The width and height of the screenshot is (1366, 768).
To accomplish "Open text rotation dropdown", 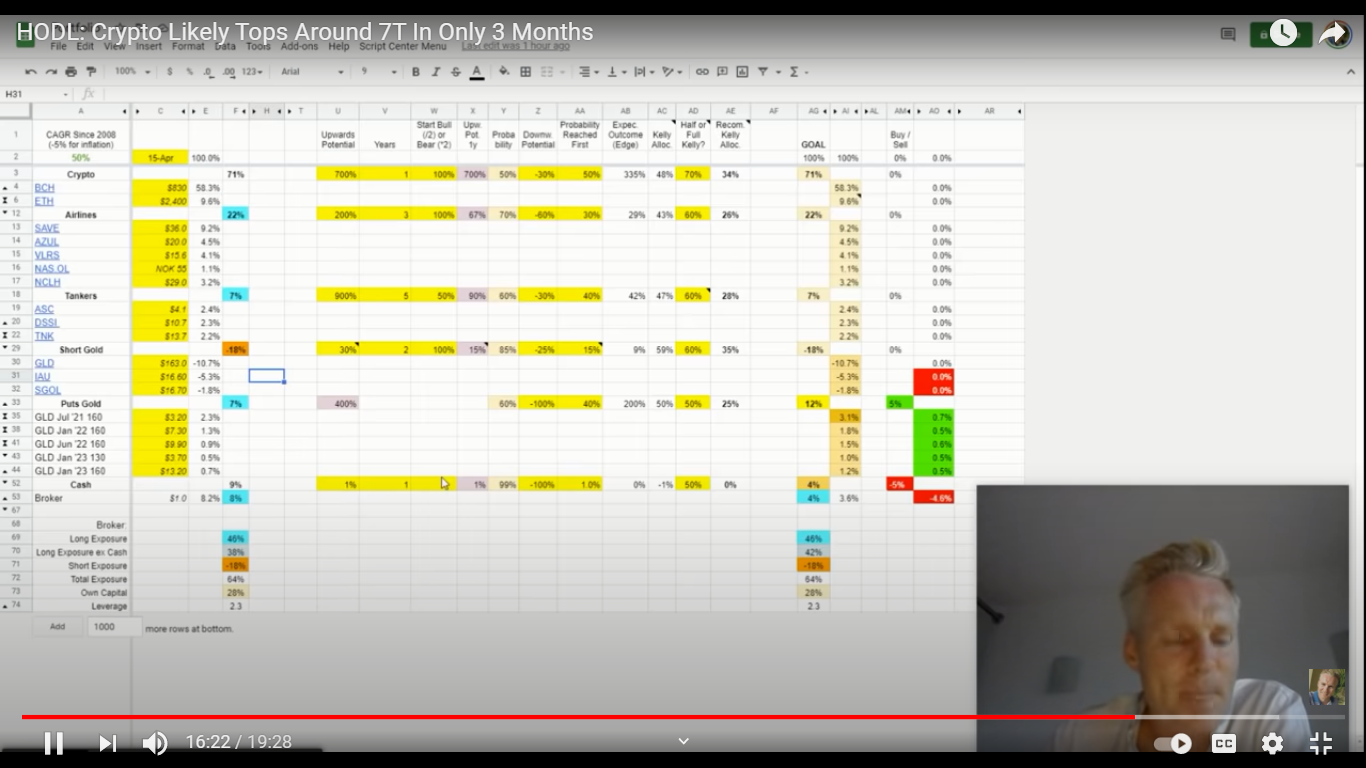I will [672, 72].
